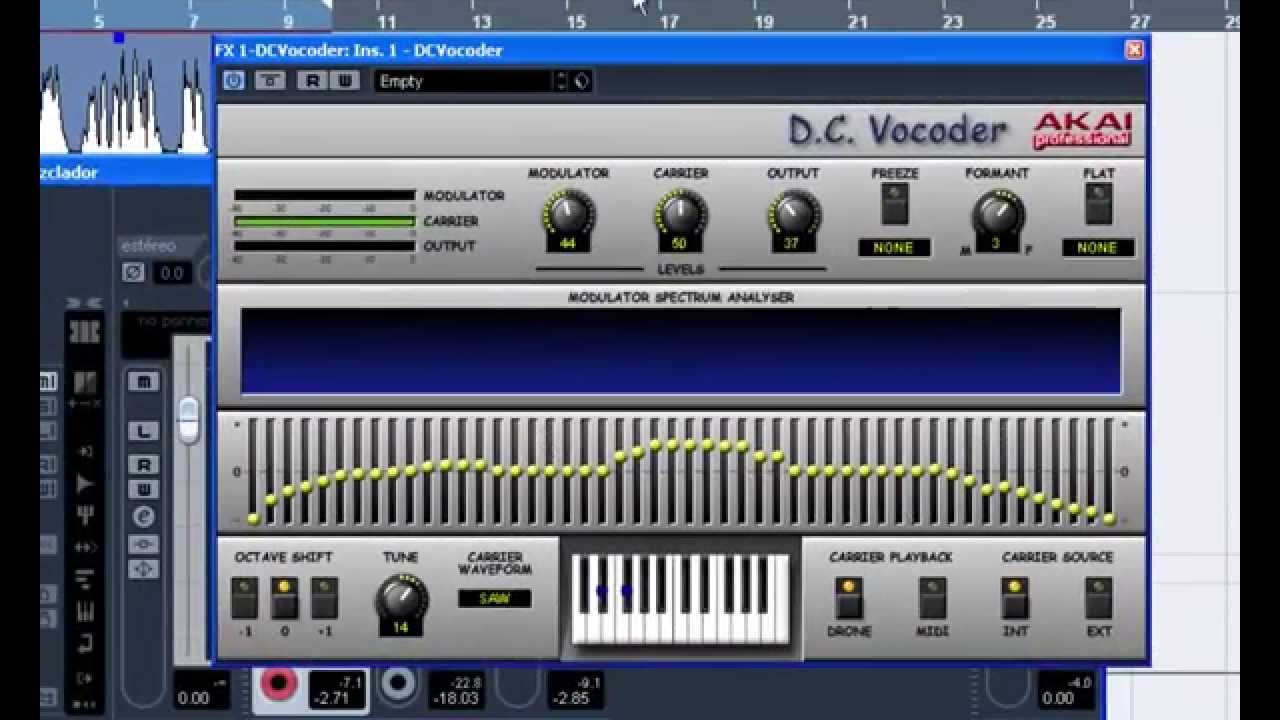Toggle the Flat switch
Screen dimensions: 1280x720
[x=1098, y=204]
